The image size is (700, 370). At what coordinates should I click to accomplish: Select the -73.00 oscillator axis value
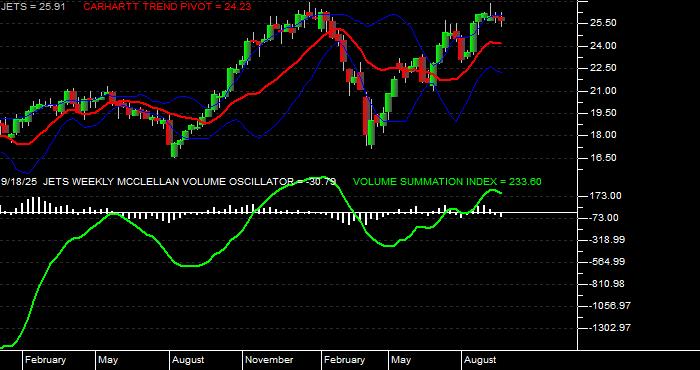coord(604,218)
